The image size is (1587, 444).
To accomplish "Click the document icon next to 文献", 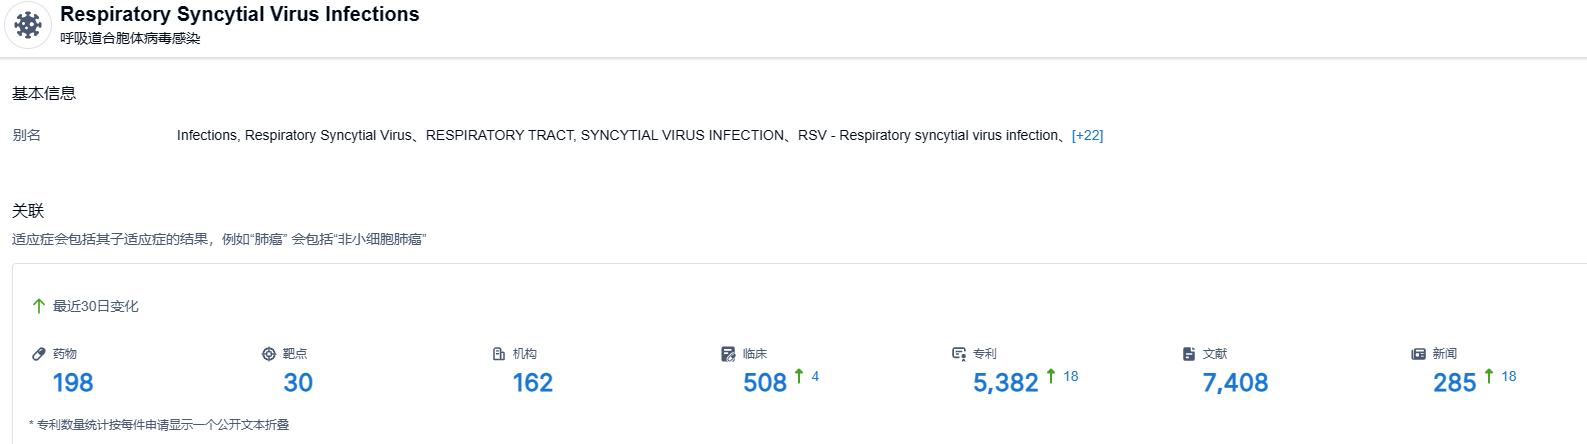I will point(1189,354).
